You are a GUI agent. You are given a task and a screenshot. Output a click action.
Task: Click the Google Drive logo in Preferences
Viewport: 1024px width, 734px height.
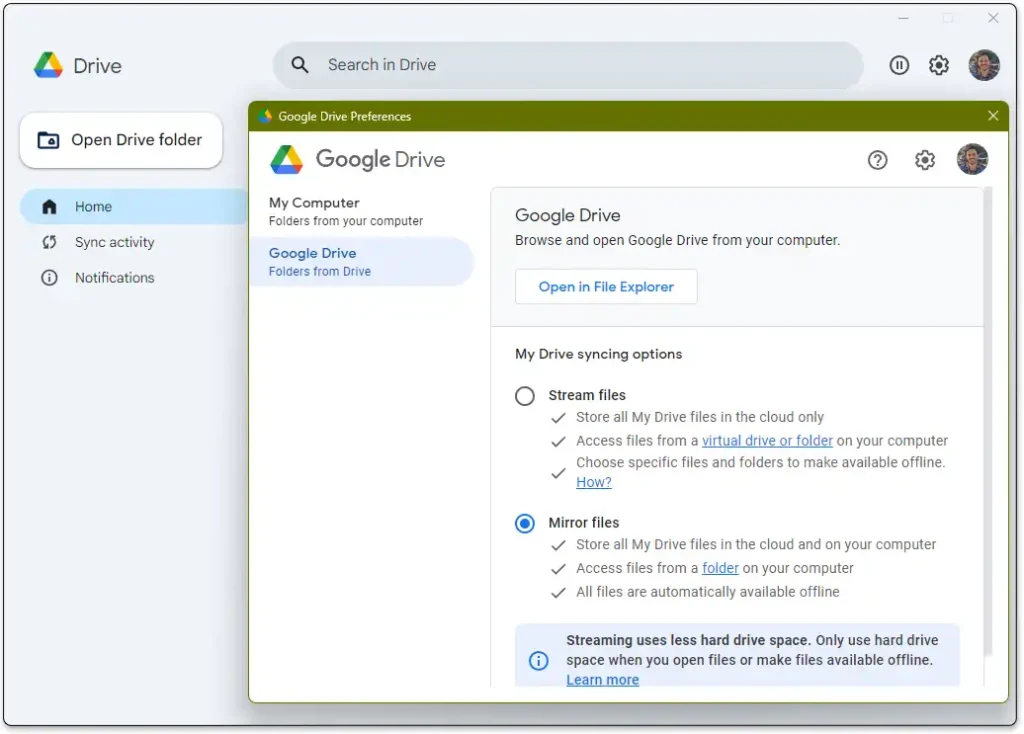coord(287,160)
